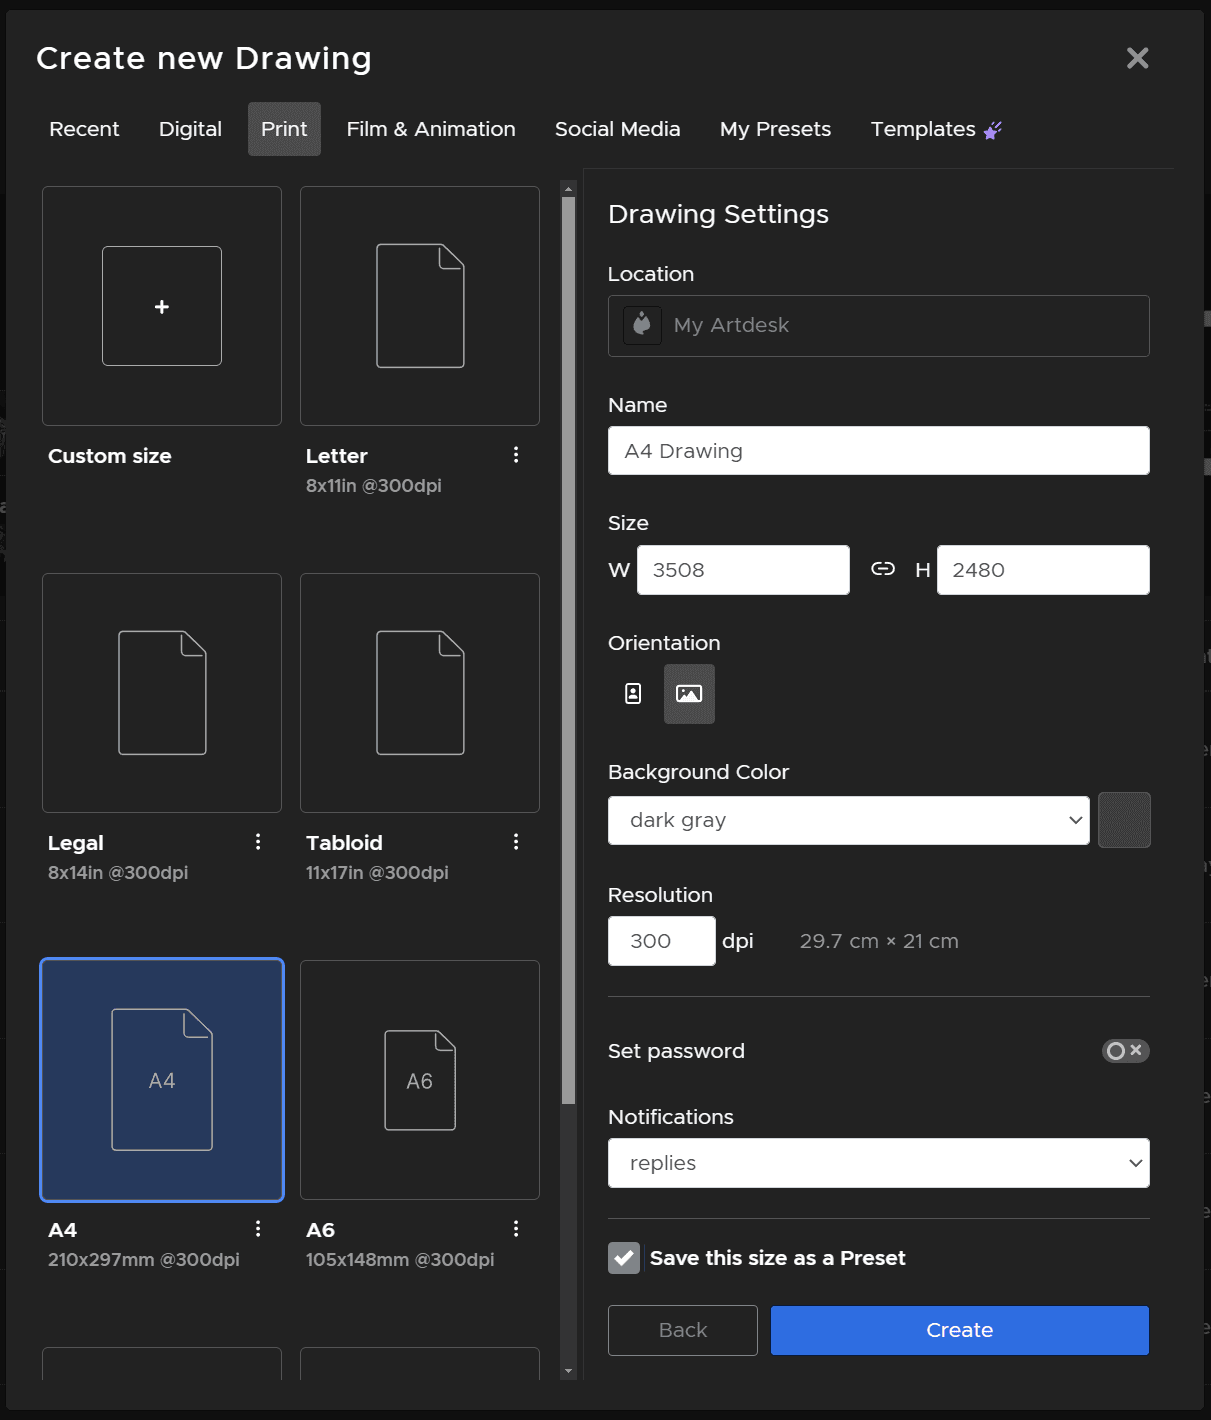Choose the Custom size thumbnail
The image size is (1211, 1420).
point(162,306)
